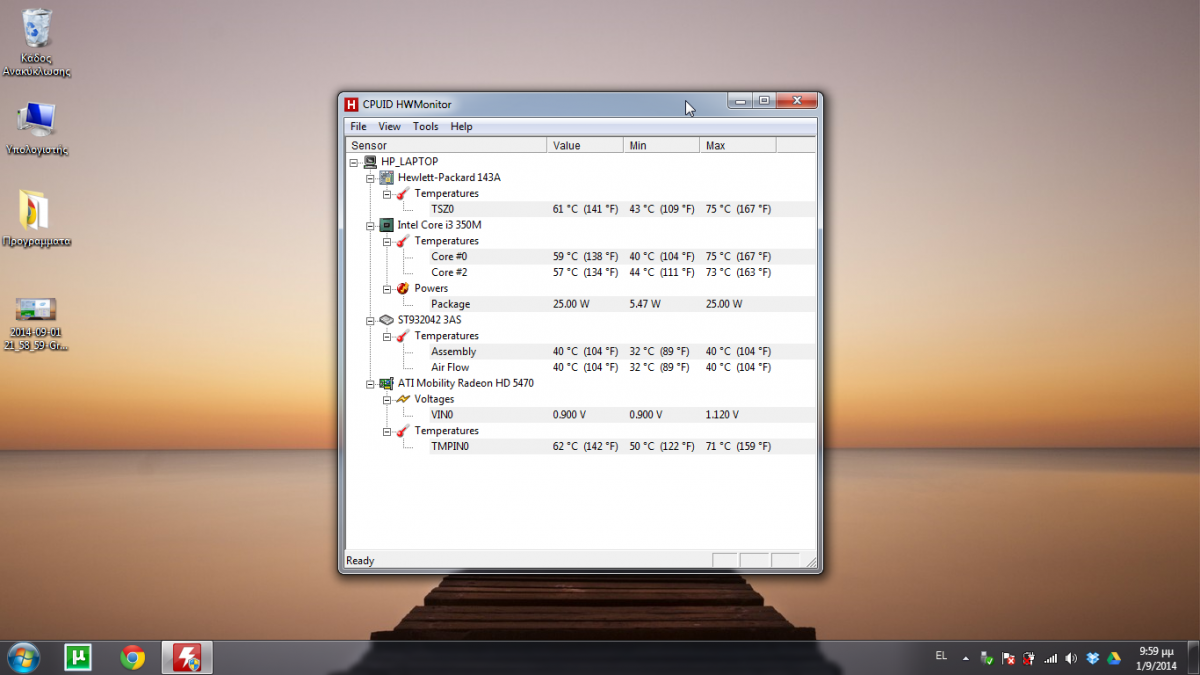Collapse the ST932042 3AS node
This screenshot has height=675, width=1200.
coord(370,321)
